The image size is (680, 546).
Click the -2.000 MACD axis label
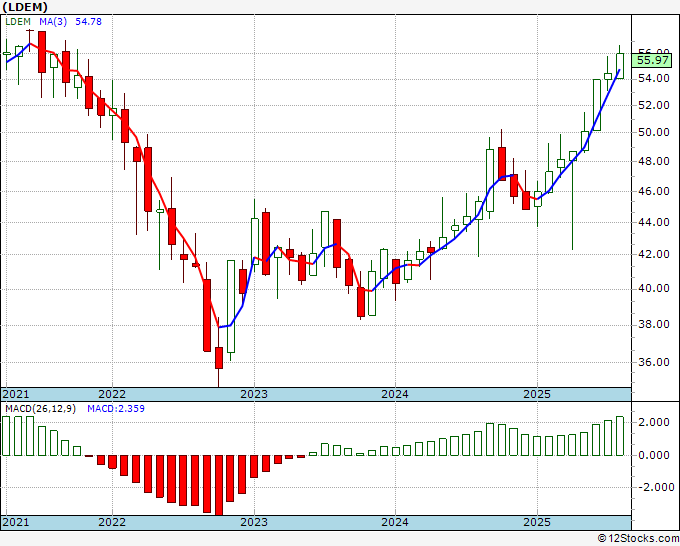(656, 487)
